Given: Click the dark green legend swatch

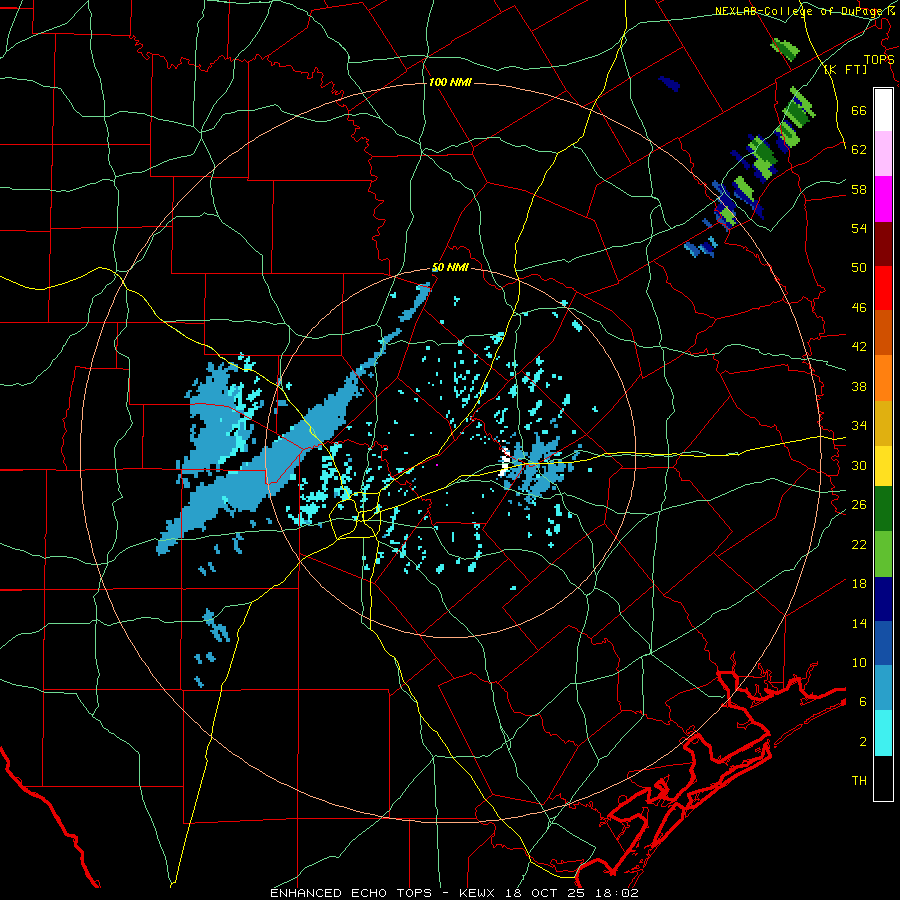Looking at the screenshot, I should tap(883, 508).
